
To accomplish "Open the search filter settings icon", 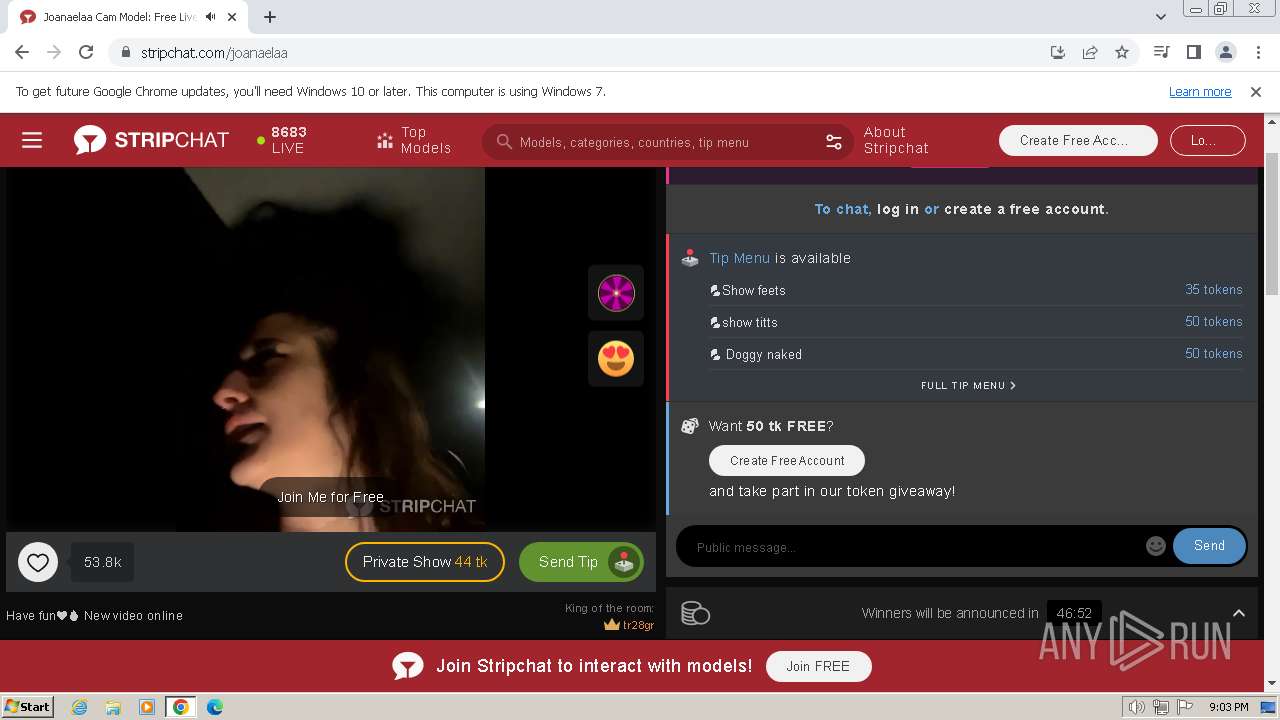I will (x=834, y=142).
